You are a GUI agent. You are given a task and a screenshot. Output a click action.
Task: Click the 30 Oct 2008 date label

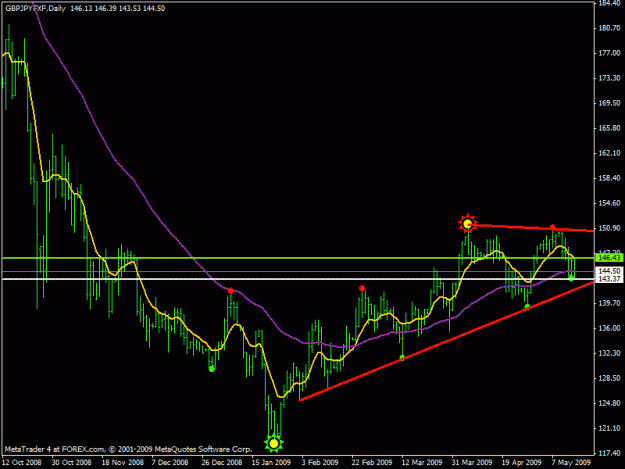click(x=71, y=462)
